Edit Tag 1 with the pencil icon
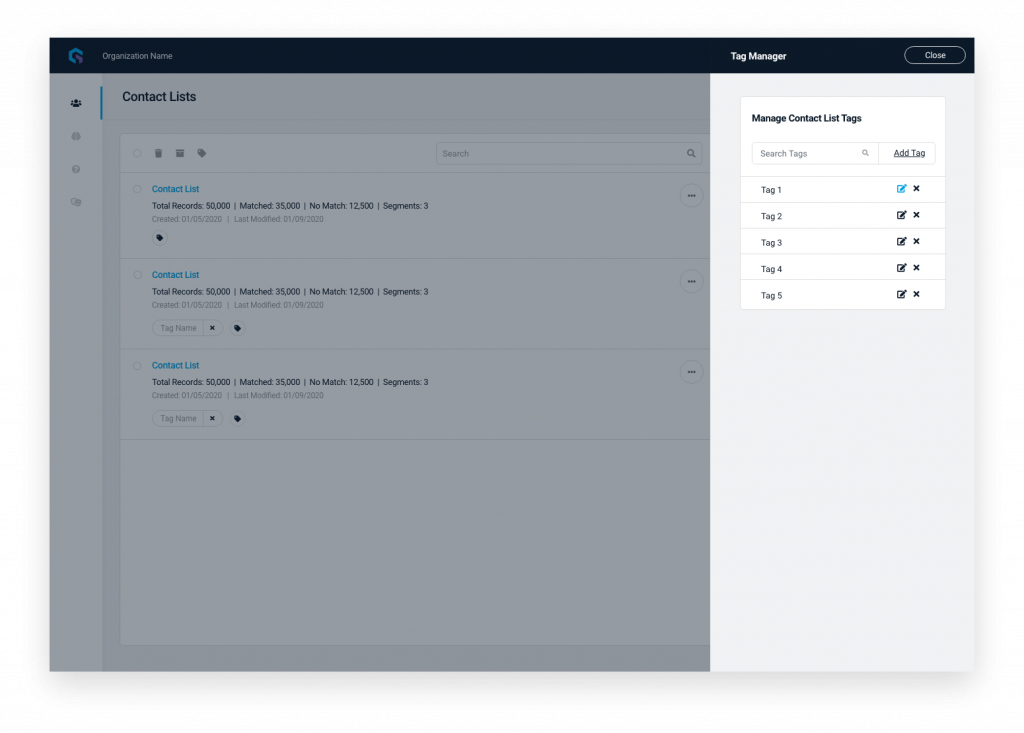1024x733 pixels. [x=901, y=189]
